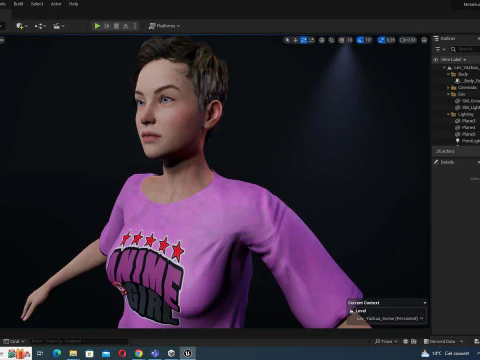Click the 26 actors count text
The image size is (480, 360).
click(x=445, y=151)
